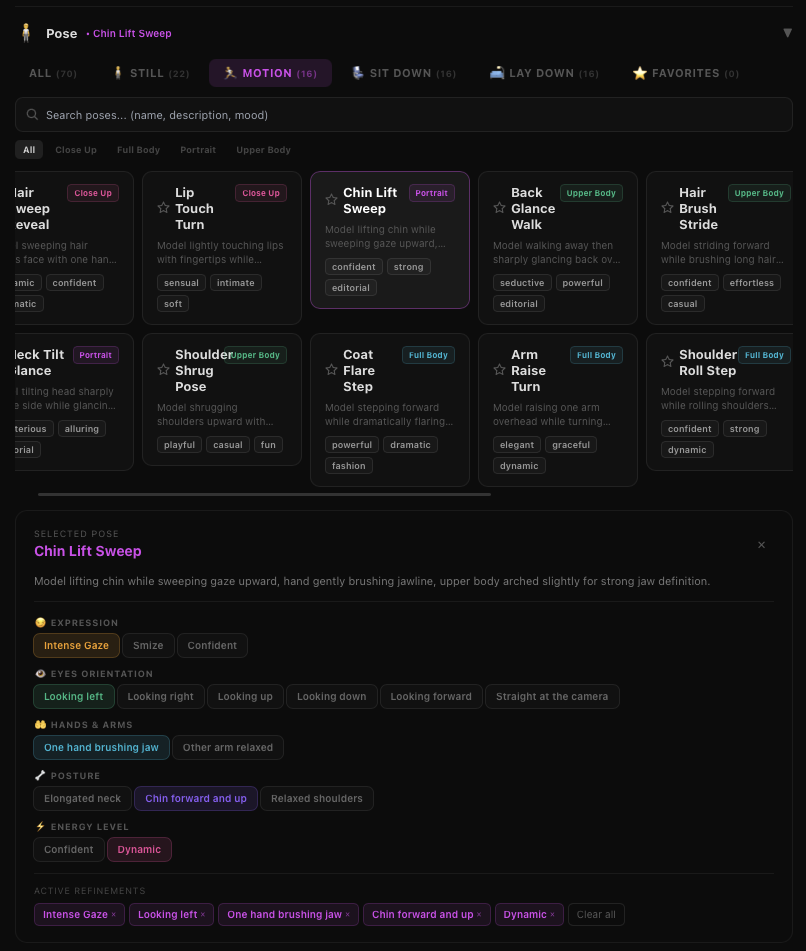Select the Confident energy level option
This screenshot has height=951, width=806.
pyautogui.click(x=69, y=850)
